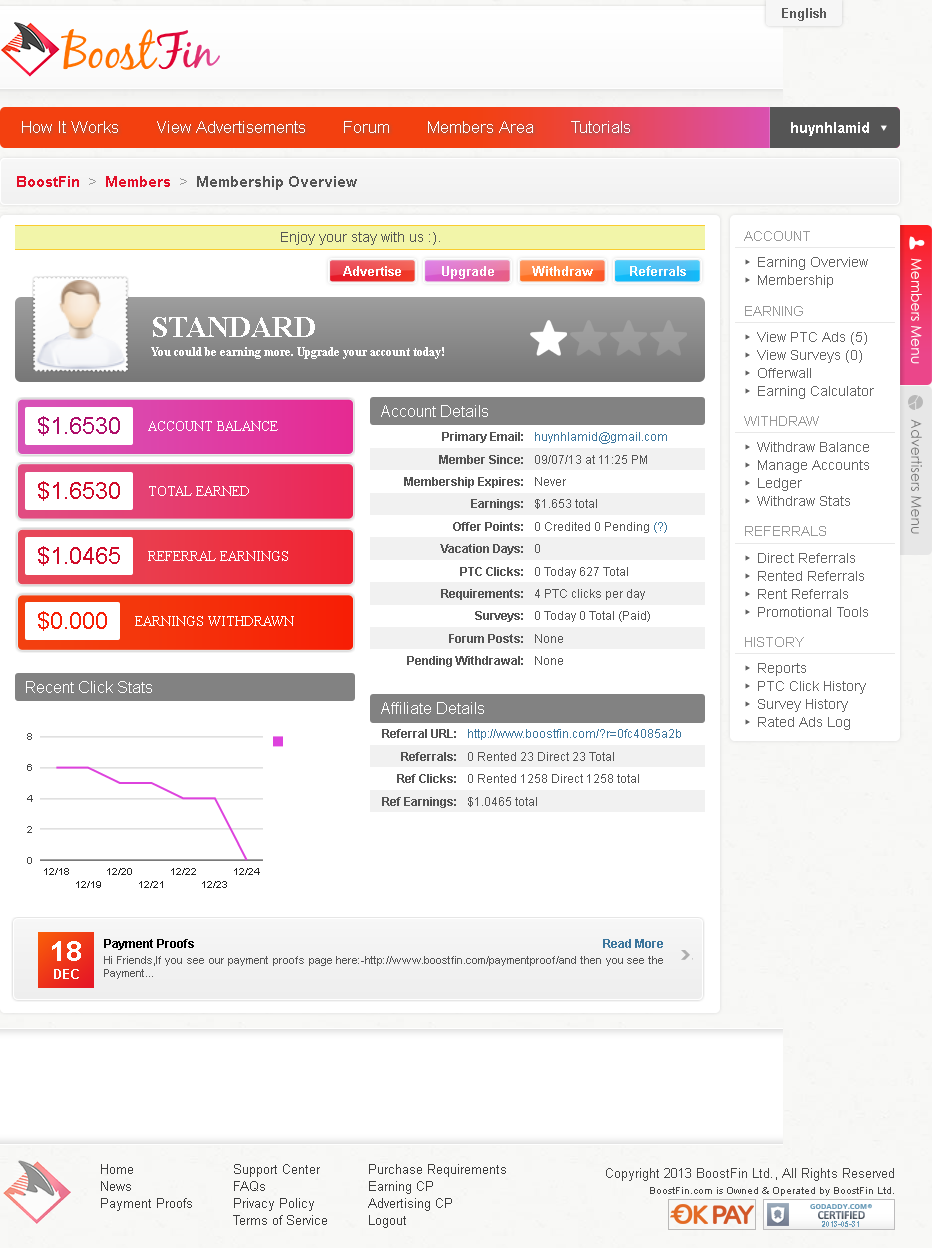Screen dimensions: 932x1248
Task: Open PTC Click History
Action: tap(811, 686)
